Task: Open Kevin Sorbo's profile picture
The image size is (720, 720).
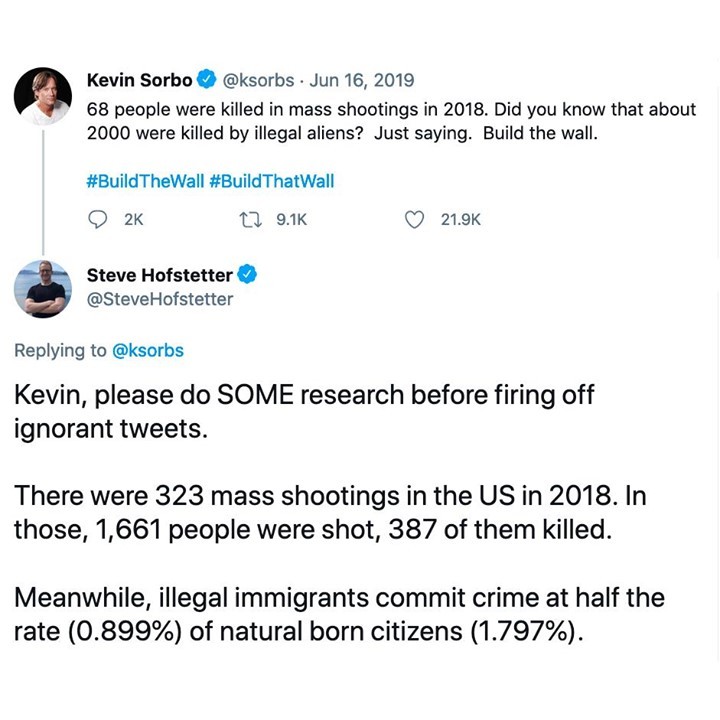Action: click(43, 96)
